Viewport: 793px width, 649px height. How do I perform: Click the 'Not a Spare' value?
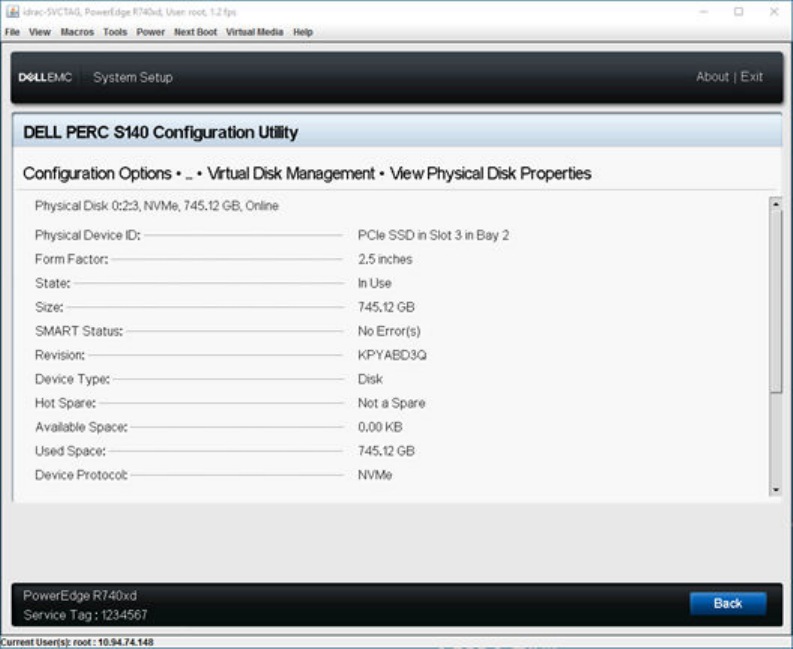point(391,403)
